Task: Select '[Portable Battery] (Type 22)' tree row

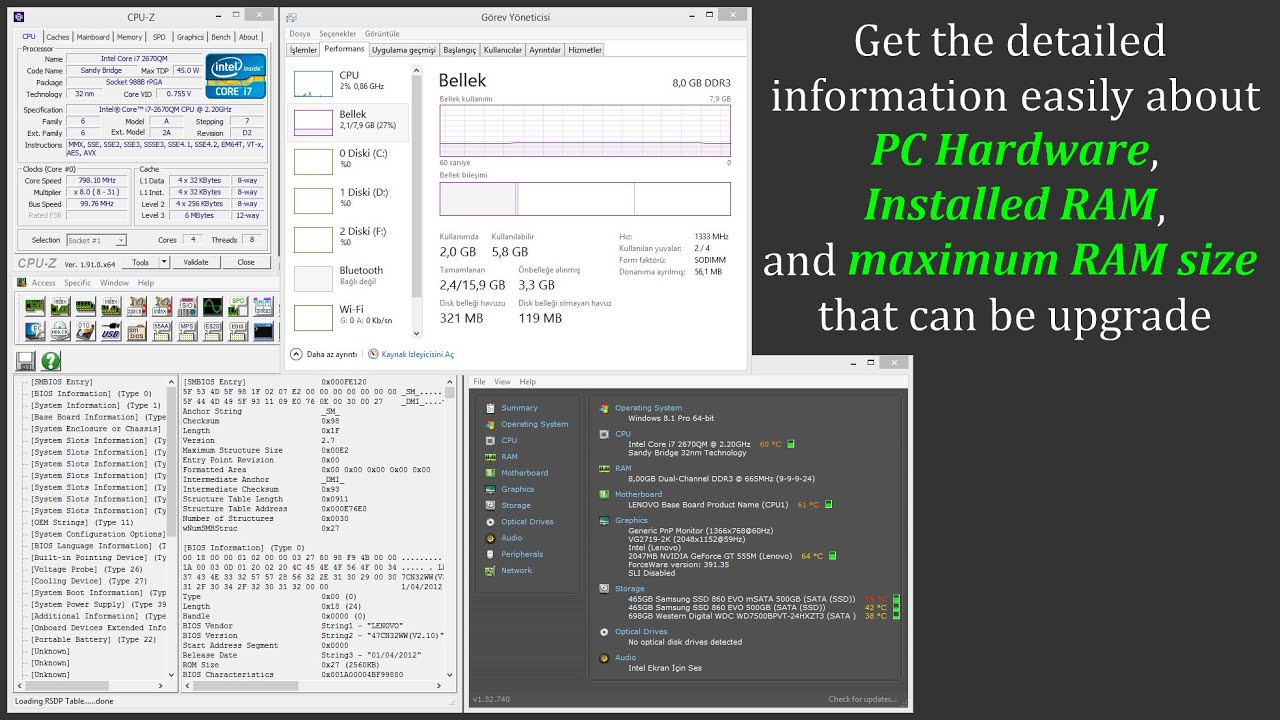Action: (93, 639)
